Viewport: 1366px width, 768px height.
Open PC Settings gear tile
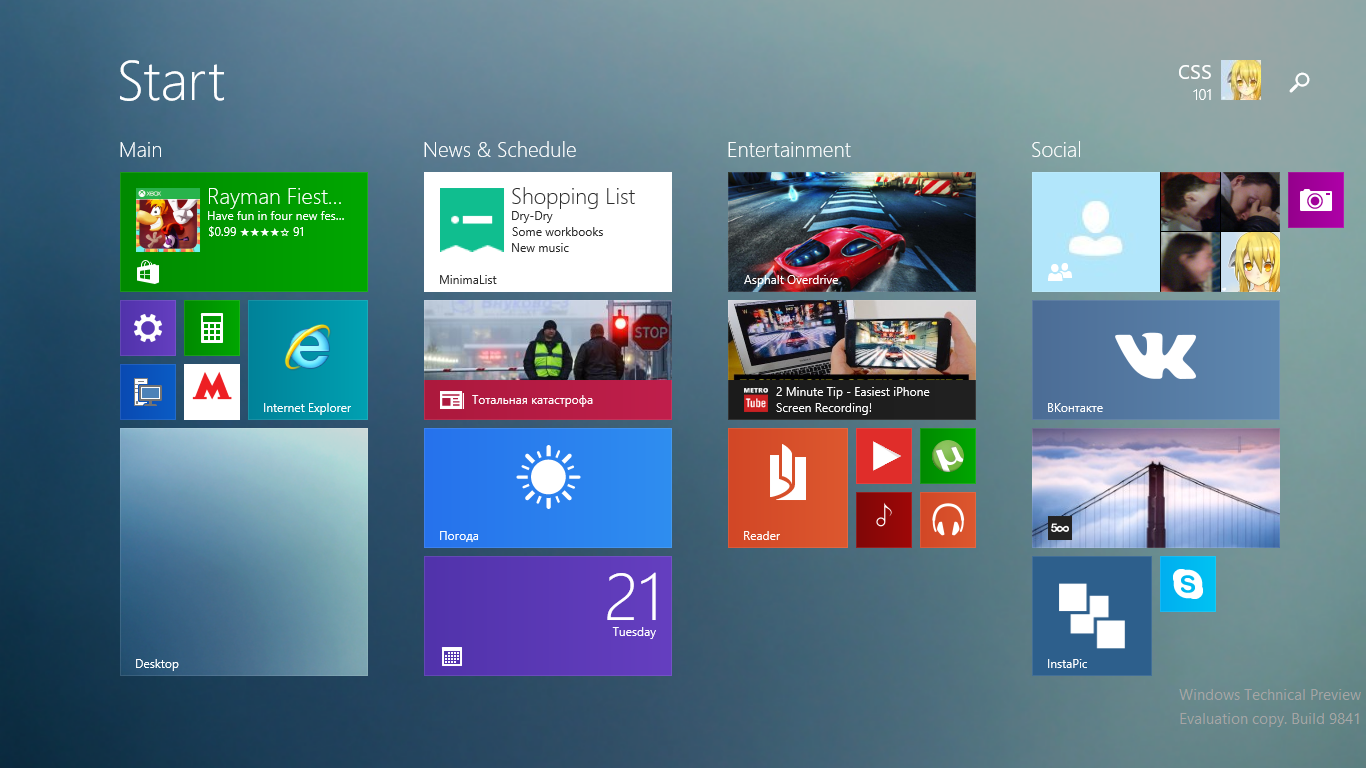click(148, 328)
